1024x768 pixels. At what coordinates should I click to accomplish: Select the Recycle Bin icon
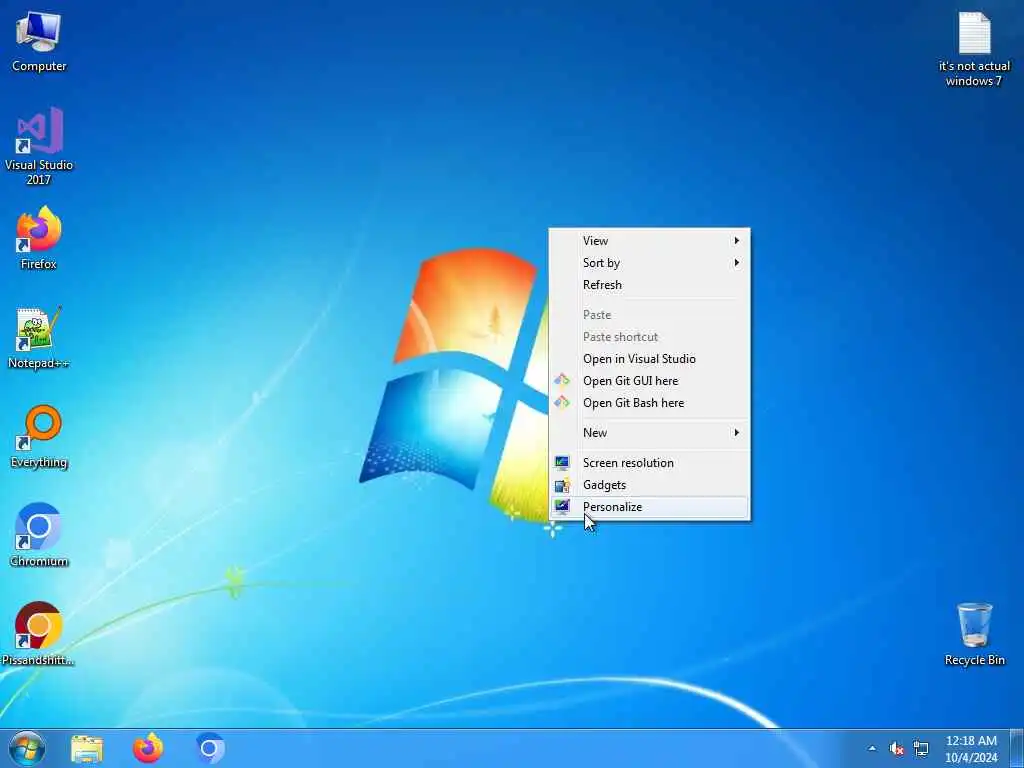click(x=974, y=634)
